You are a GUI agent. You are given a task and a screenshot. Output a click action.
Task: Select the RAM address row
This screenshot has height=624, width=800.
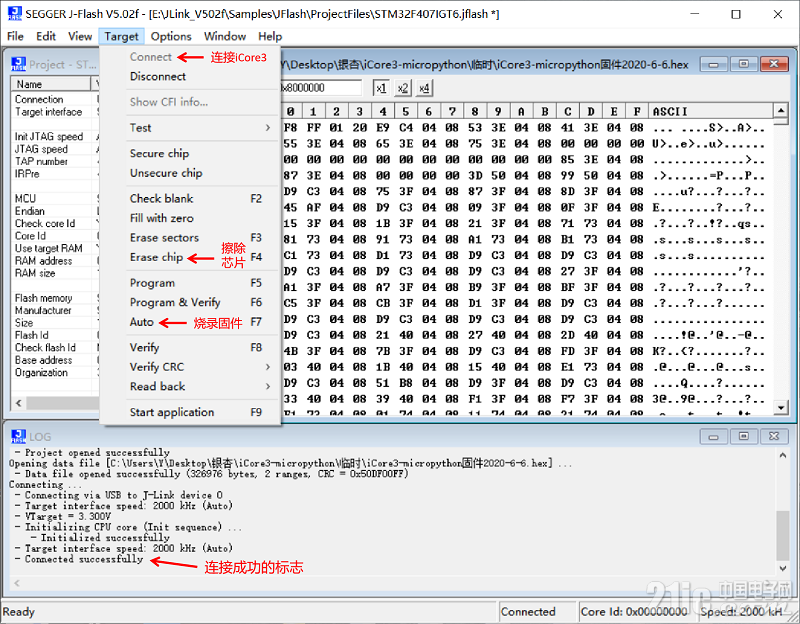click(55, 261)
